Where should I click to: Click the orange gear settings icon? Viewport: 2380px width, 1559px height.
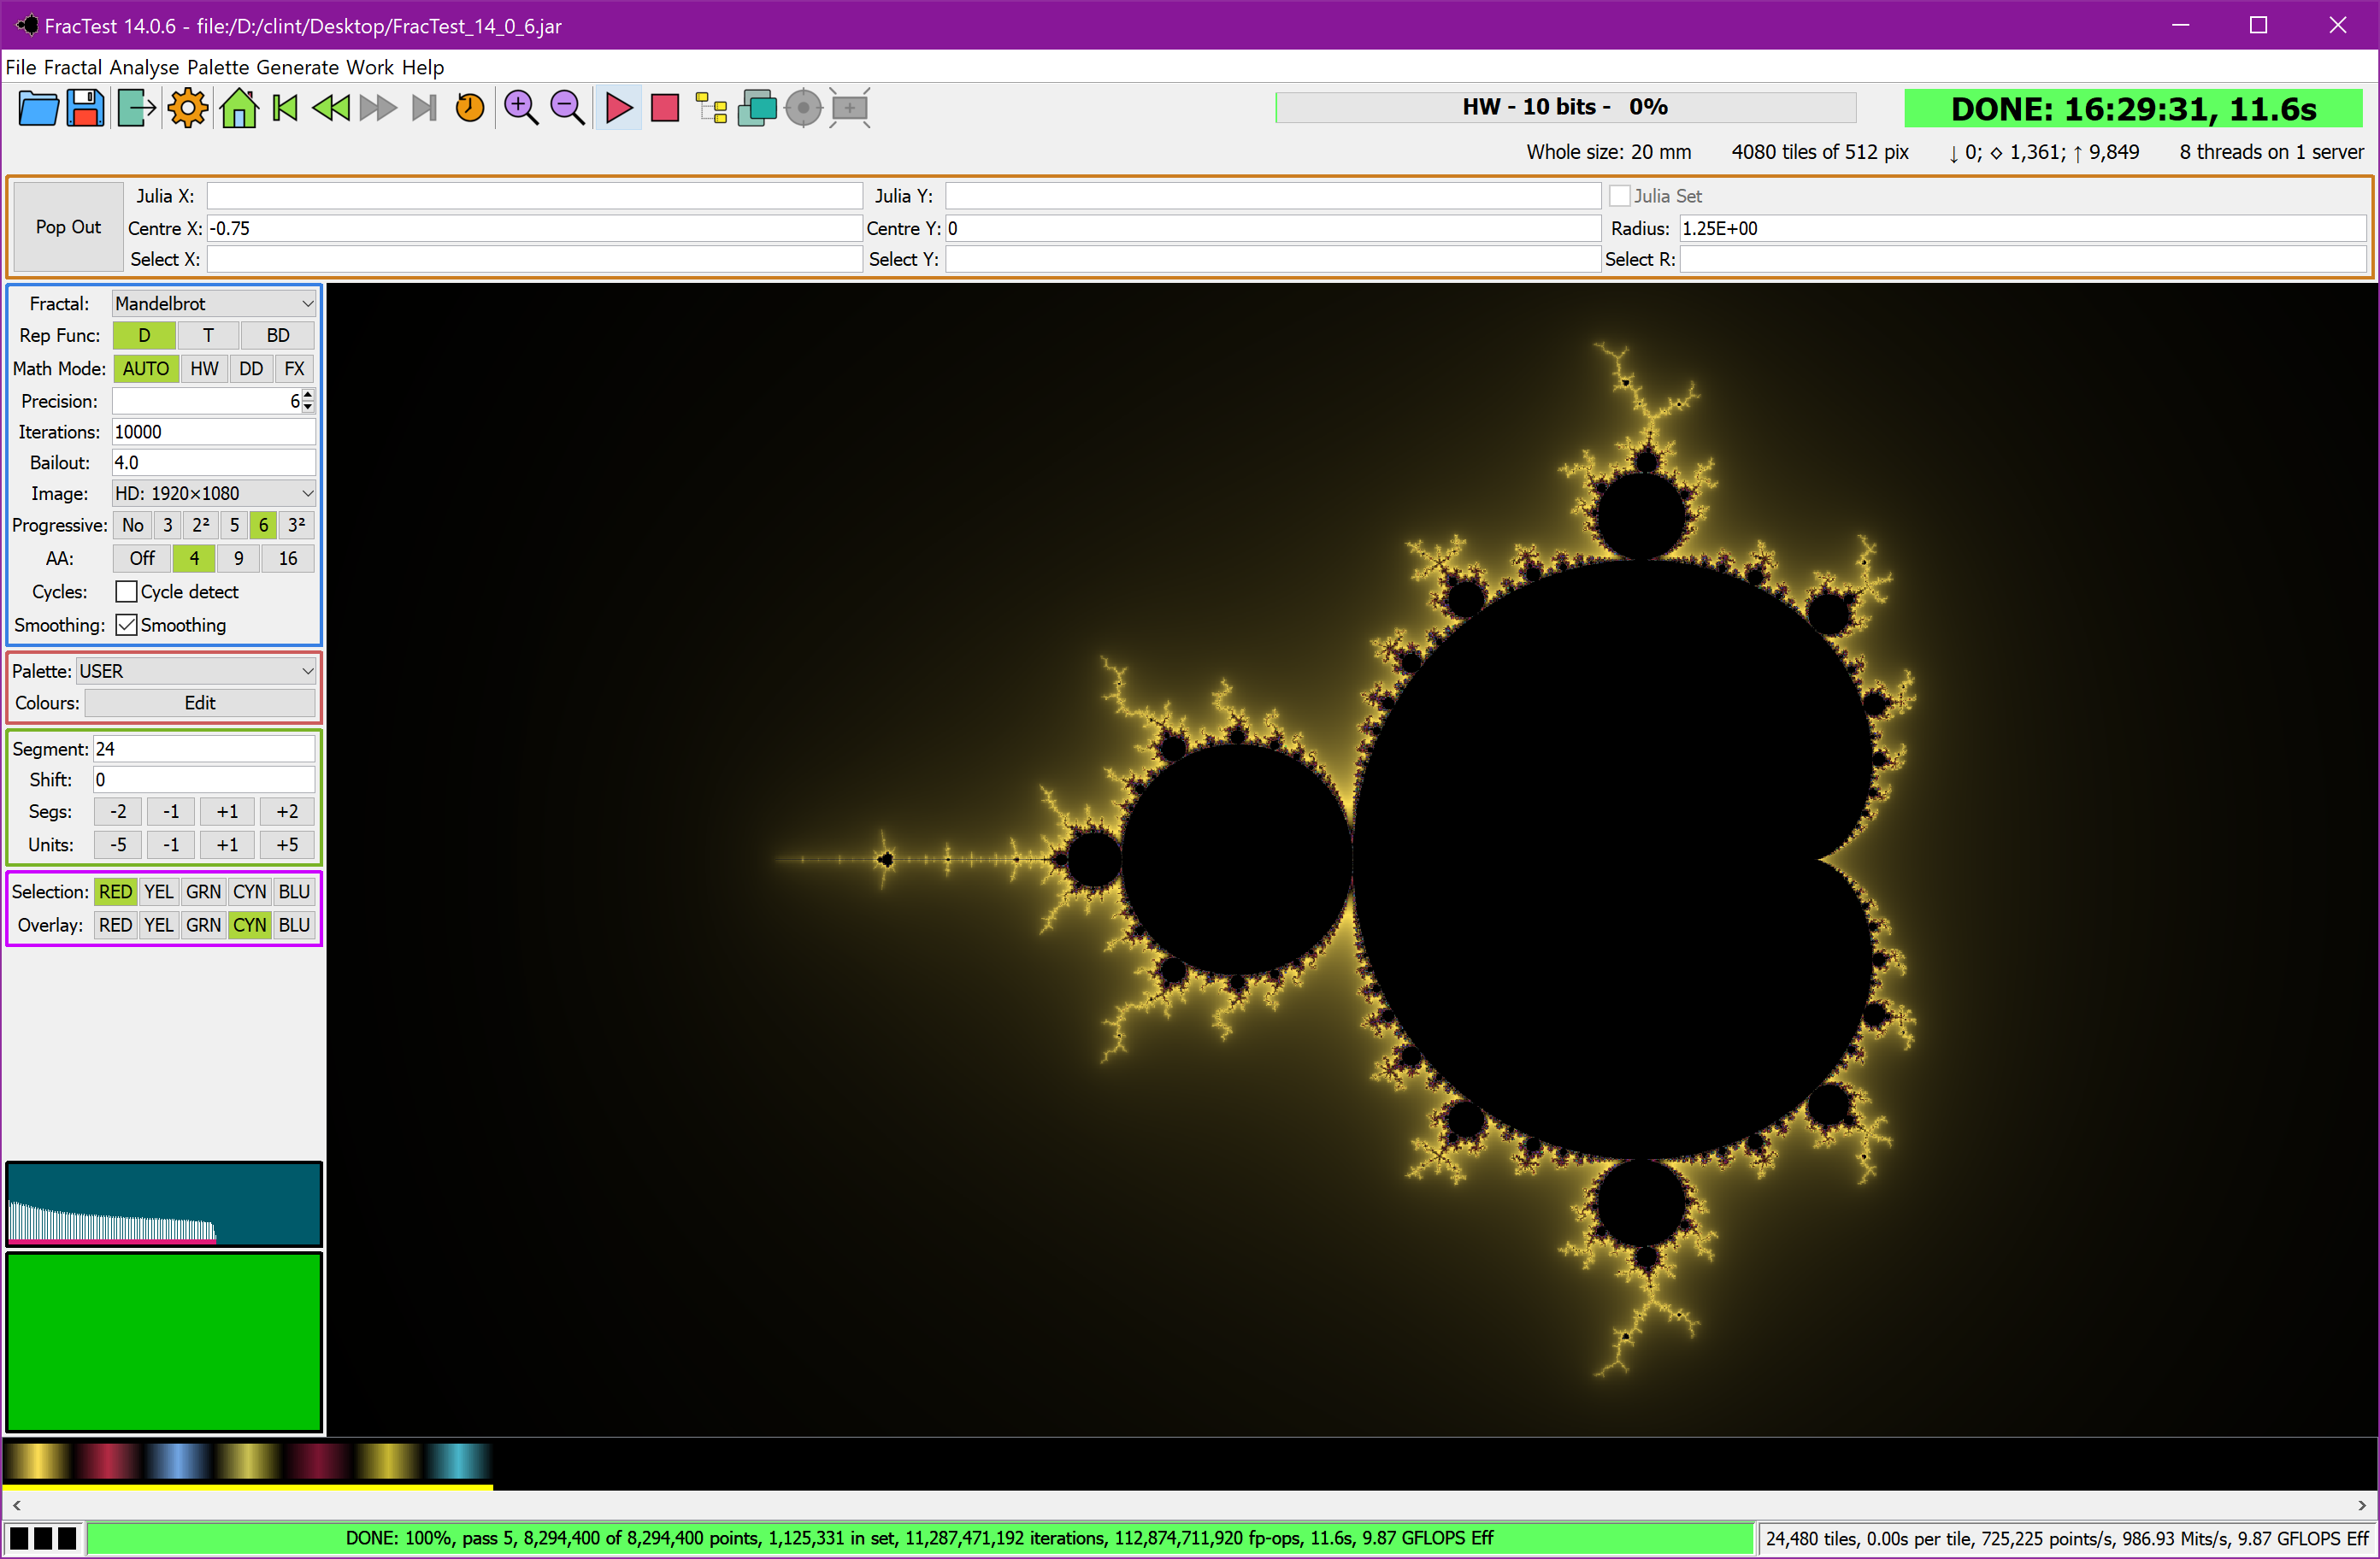coord(188,108)
